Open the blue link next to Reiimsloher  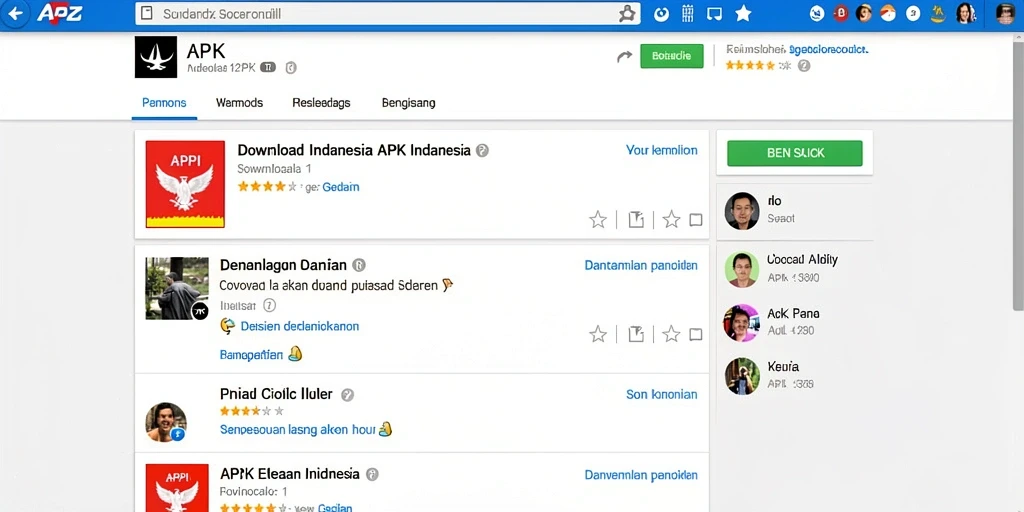pos(829,49)
